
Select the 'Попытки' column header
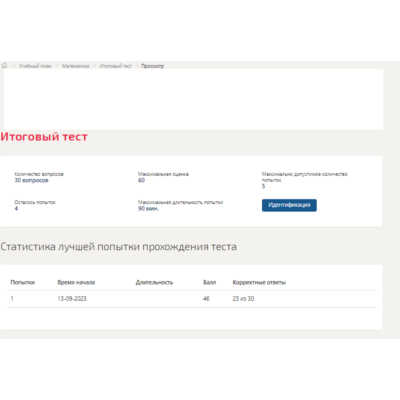[x=23, y=282]
